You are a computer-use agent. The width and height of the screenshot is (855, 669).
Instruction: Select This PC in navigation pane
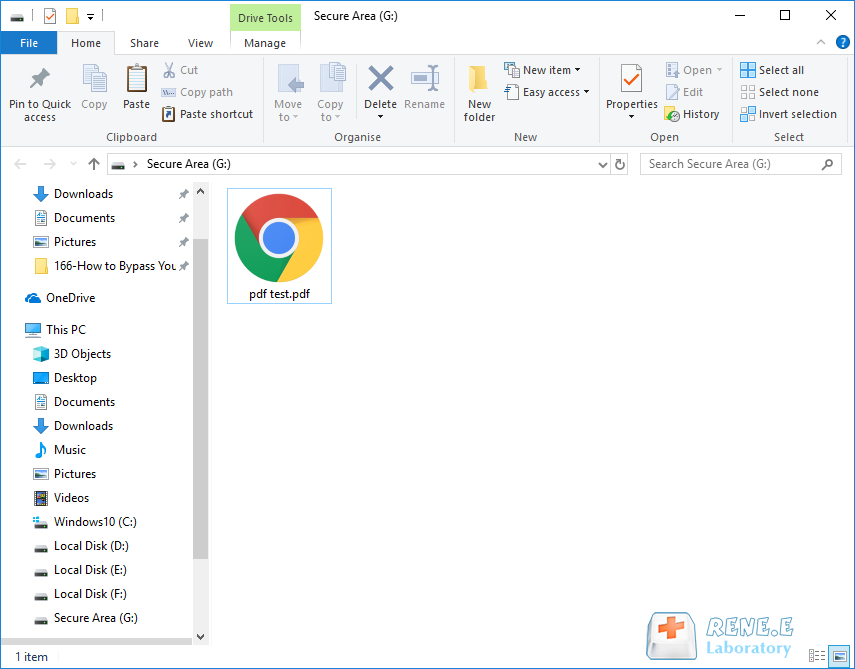pyautogui.click(x=55, y=329)
